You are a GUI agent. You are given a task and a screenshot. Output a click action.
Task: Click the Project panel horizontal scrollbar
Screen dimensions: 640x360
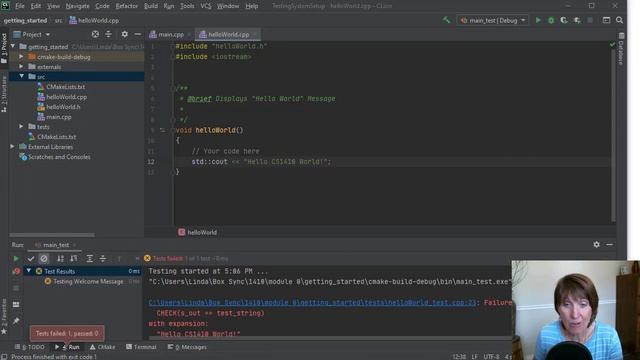click(52, 235)
